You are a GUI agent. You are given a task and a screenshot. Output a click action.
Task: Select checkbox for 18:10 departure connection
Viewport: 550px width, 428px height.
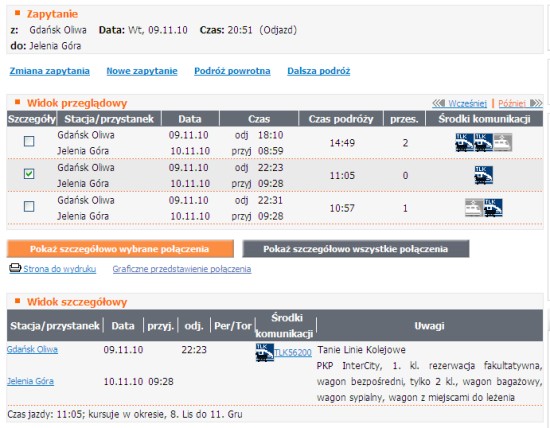29,141
